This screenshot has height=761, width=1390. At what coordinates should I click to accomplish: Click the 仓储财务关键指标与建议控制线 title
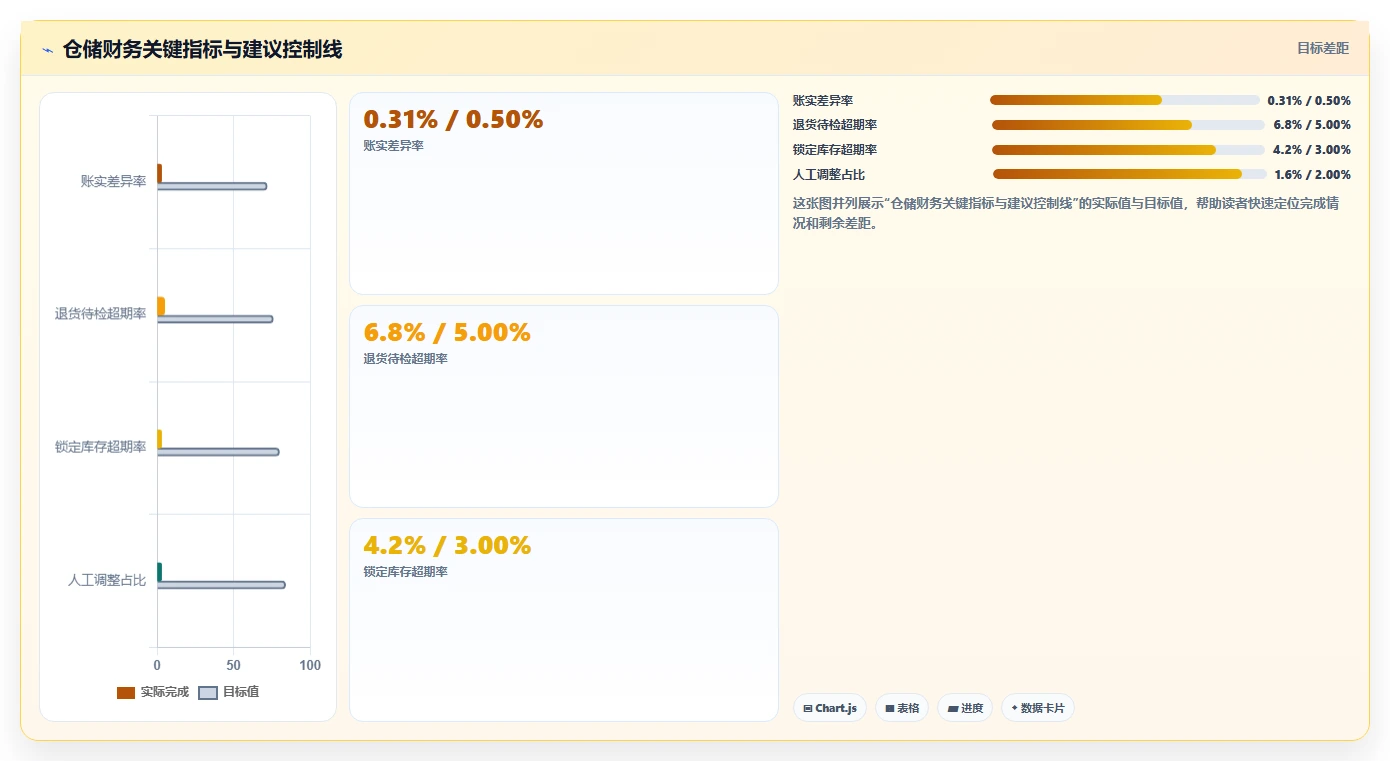click(x=202, y=50)
